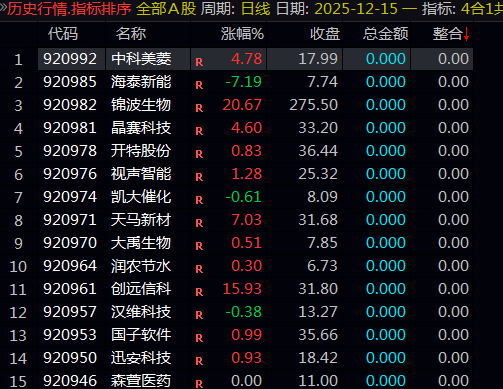
Task: Sort by 收盘 column header
Action: 325,34
